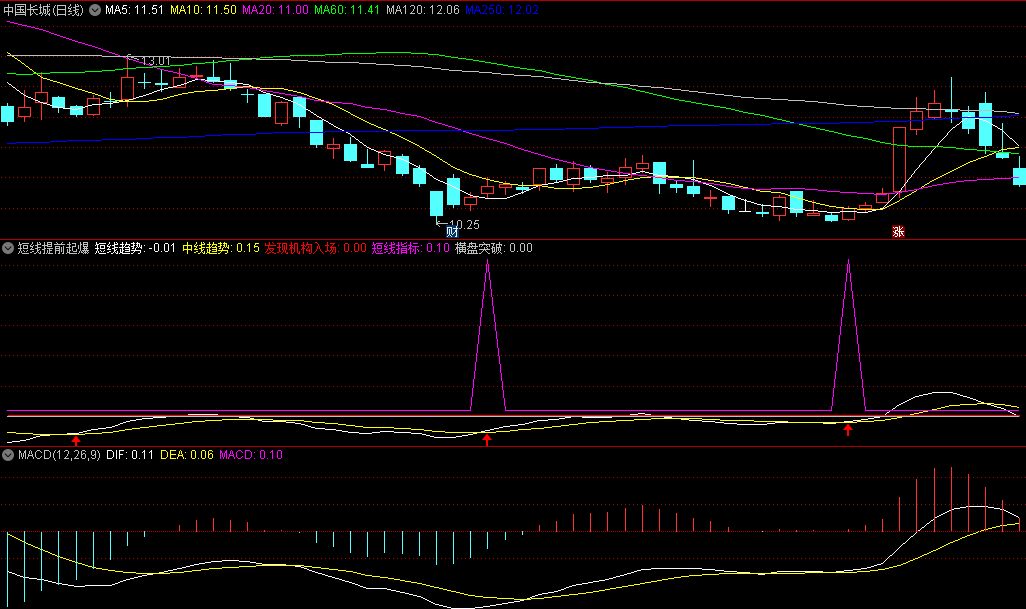Click the first magenta signal spike peak

pyautogui.click(x=487, y=262)
